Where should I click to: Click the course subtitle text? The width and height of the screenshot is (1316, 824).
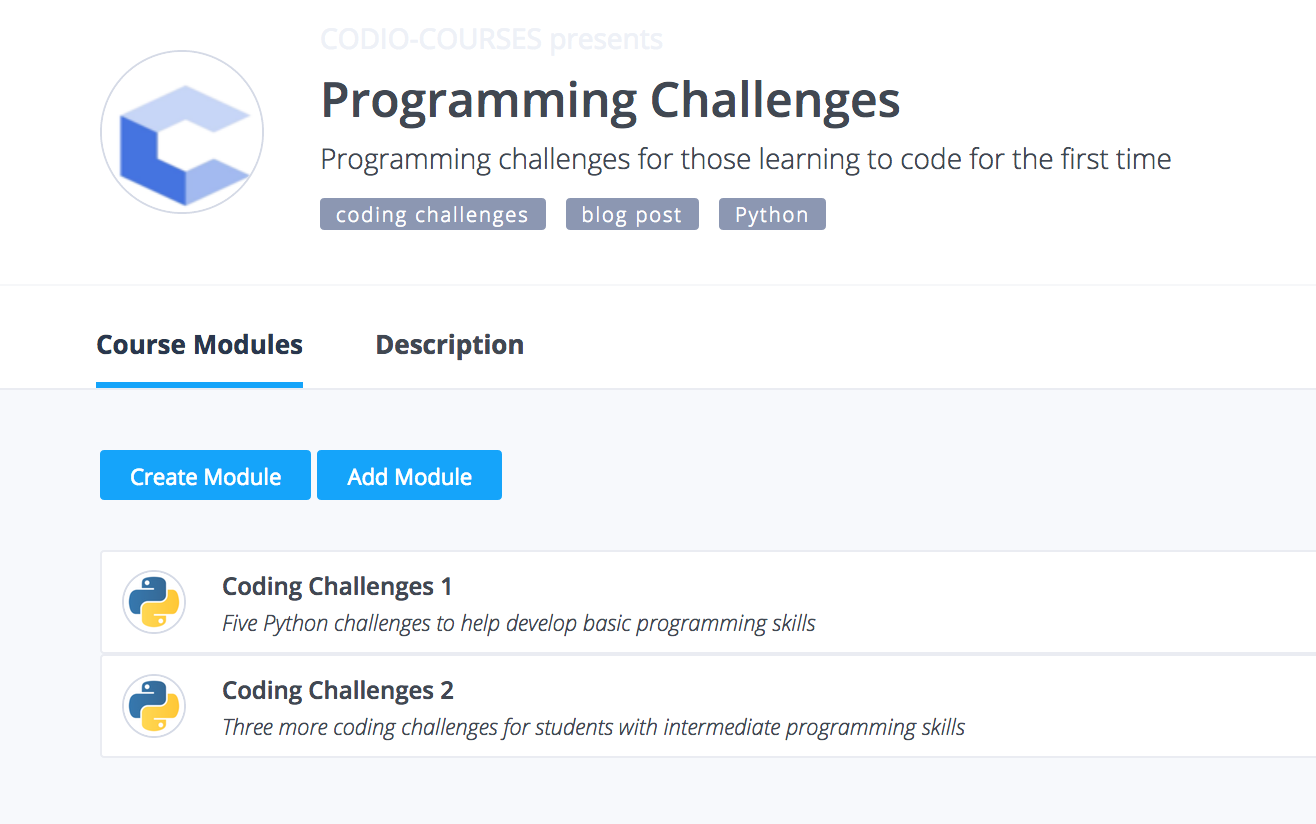click(745, 158)
